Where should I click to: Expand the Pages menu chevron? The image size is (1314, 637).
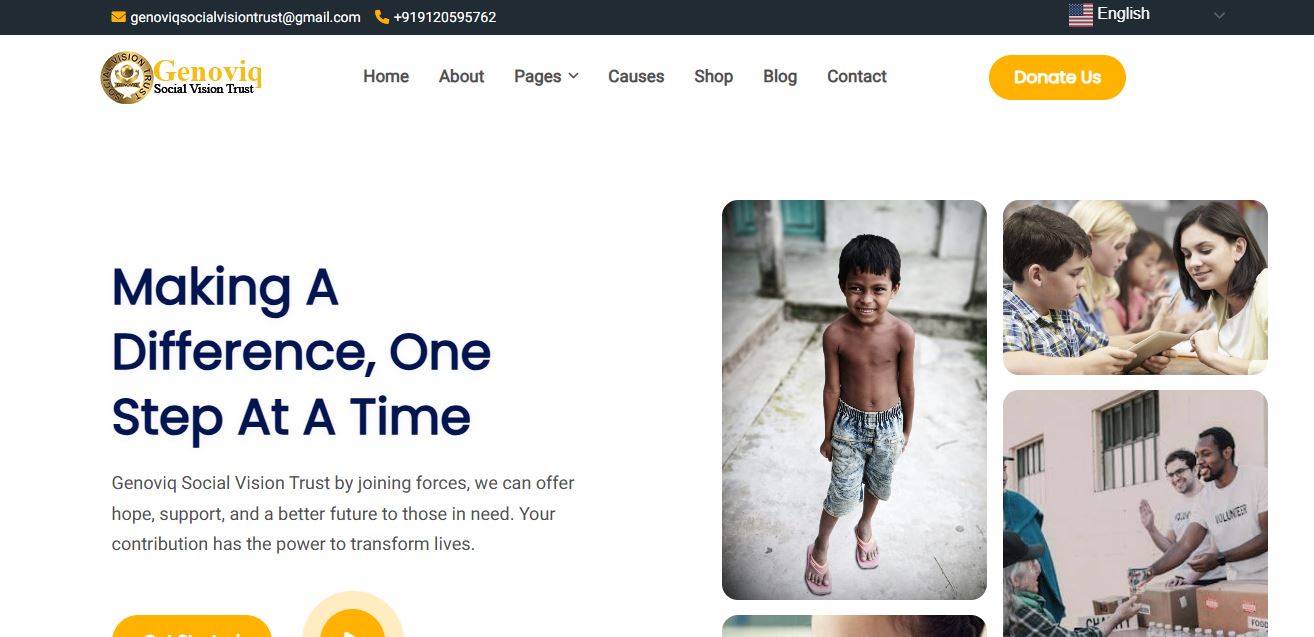pyautogui.click(x=573, y=76)
